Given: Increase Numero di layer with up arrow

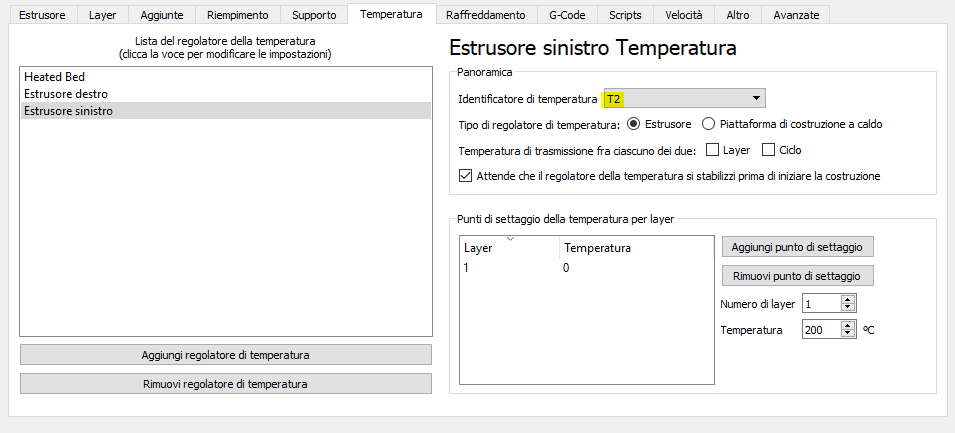Looking at the screenshot, I should [x=848, y=299].
